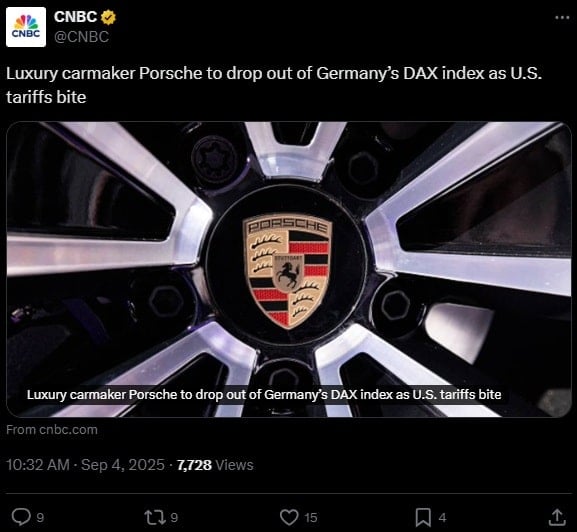Click the 10:32 AM Sep 4, 2025 timestamp

coord(85,465)
